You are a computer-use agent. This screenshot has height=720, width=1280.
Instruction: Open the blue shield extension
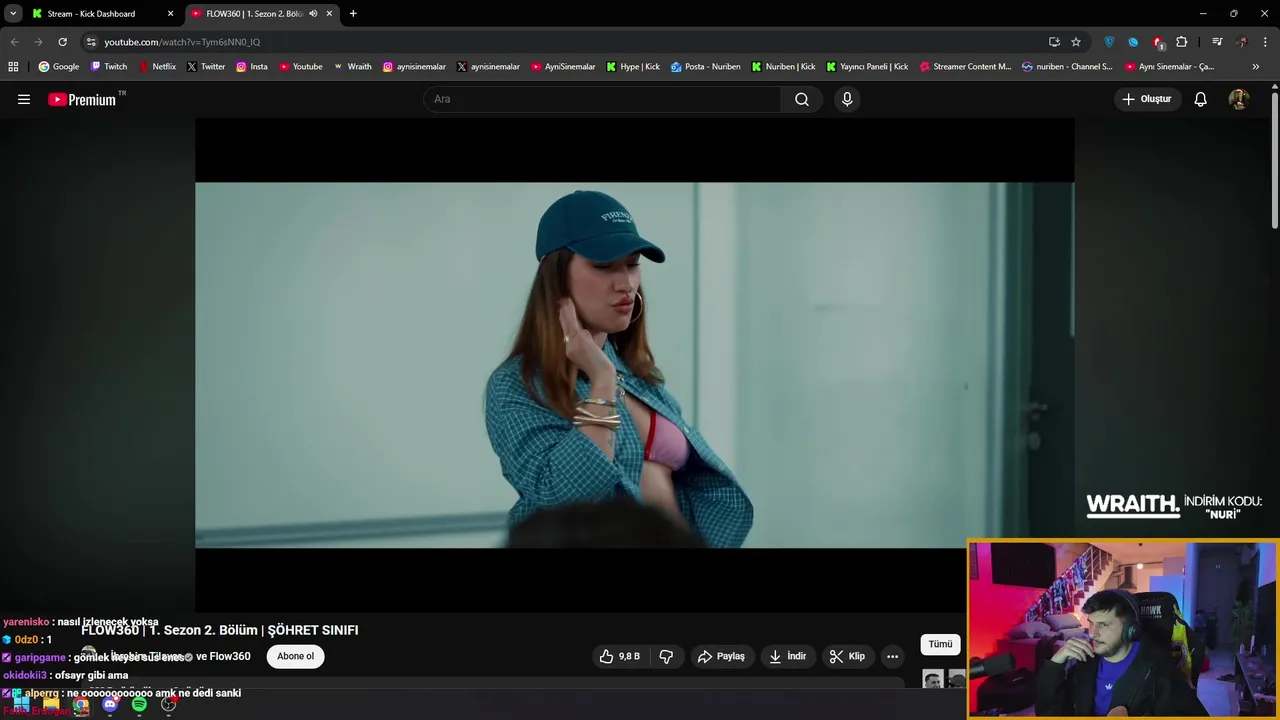point(1109,42)
